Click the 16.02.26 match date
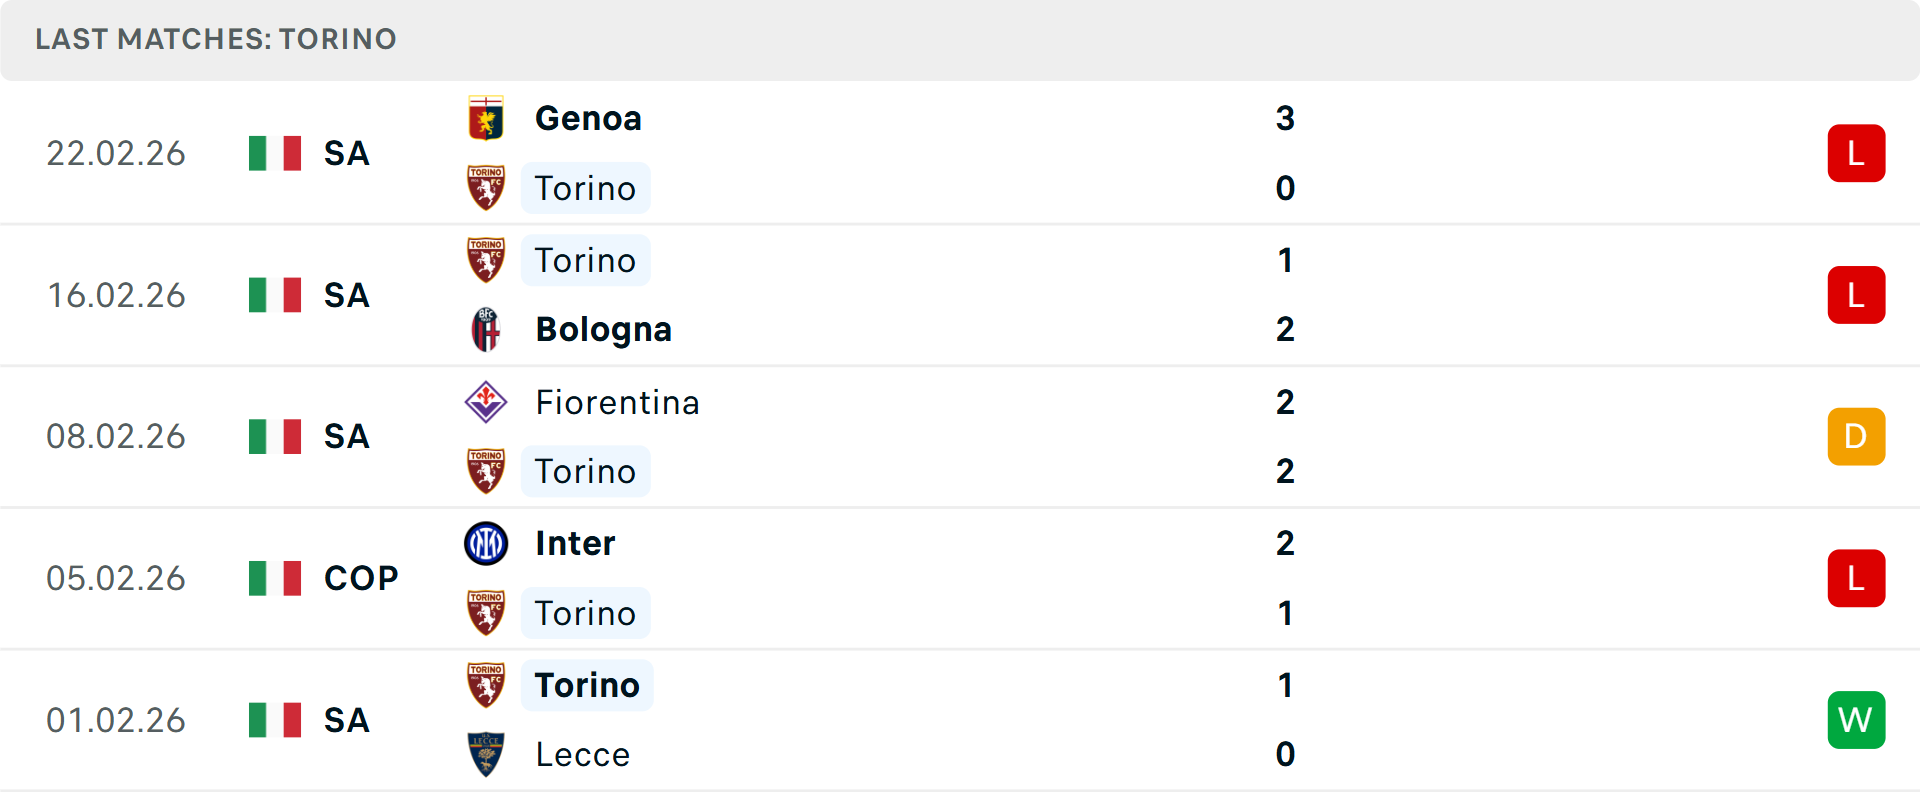The height and width of the screenshot is (792, 1920). click(x=116, y=296)
